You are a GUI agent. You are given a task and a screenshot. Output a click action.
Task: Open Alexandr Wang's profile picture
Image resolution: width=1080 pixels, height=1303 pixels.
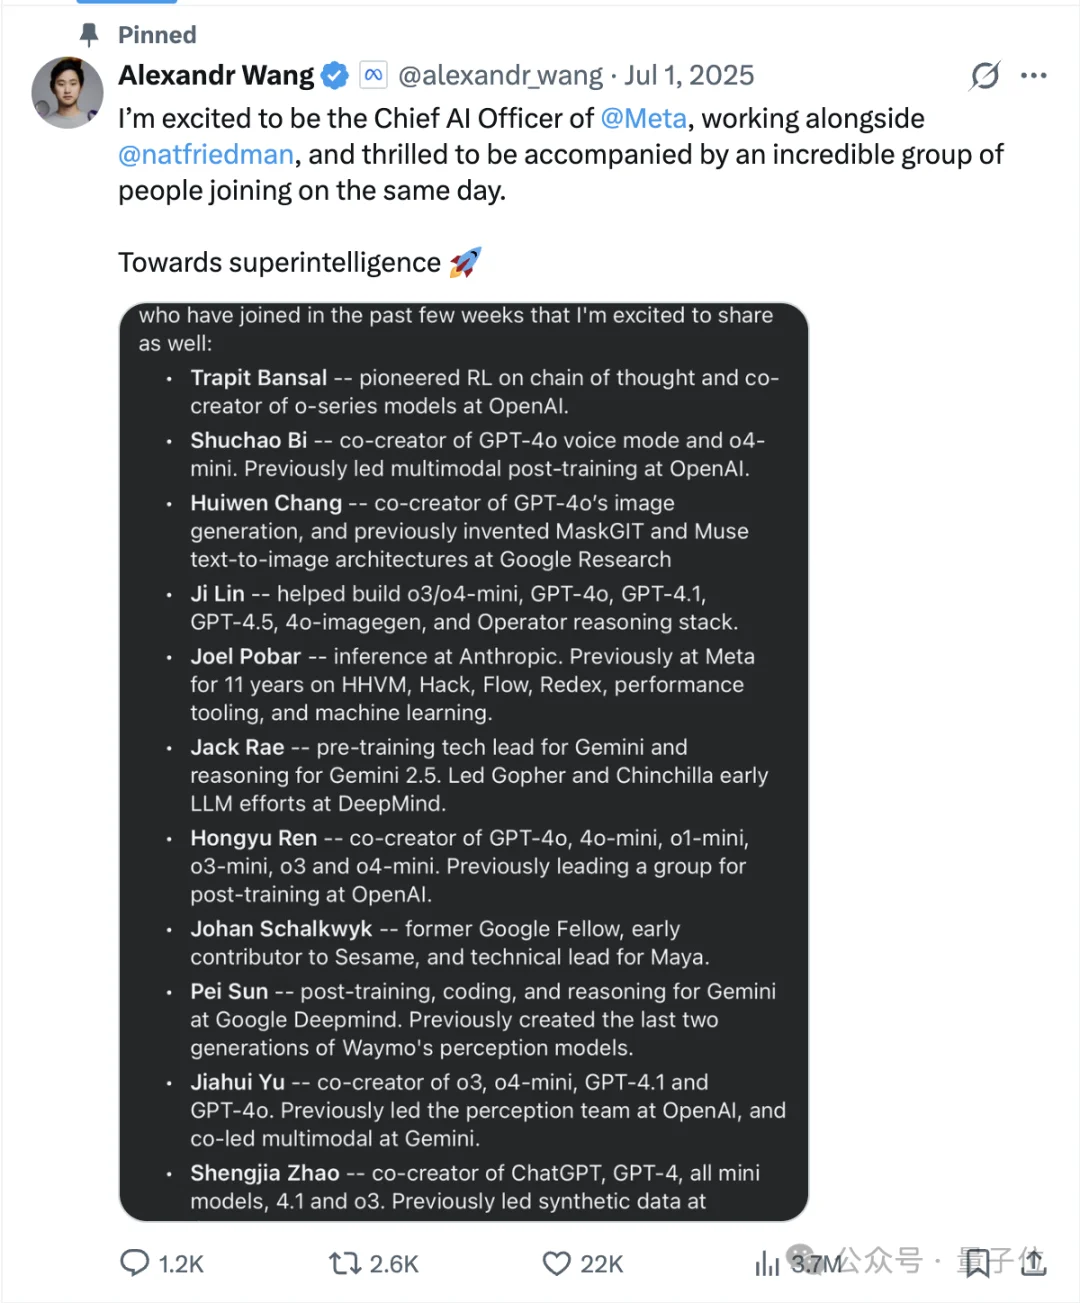[x=67, y=93]
